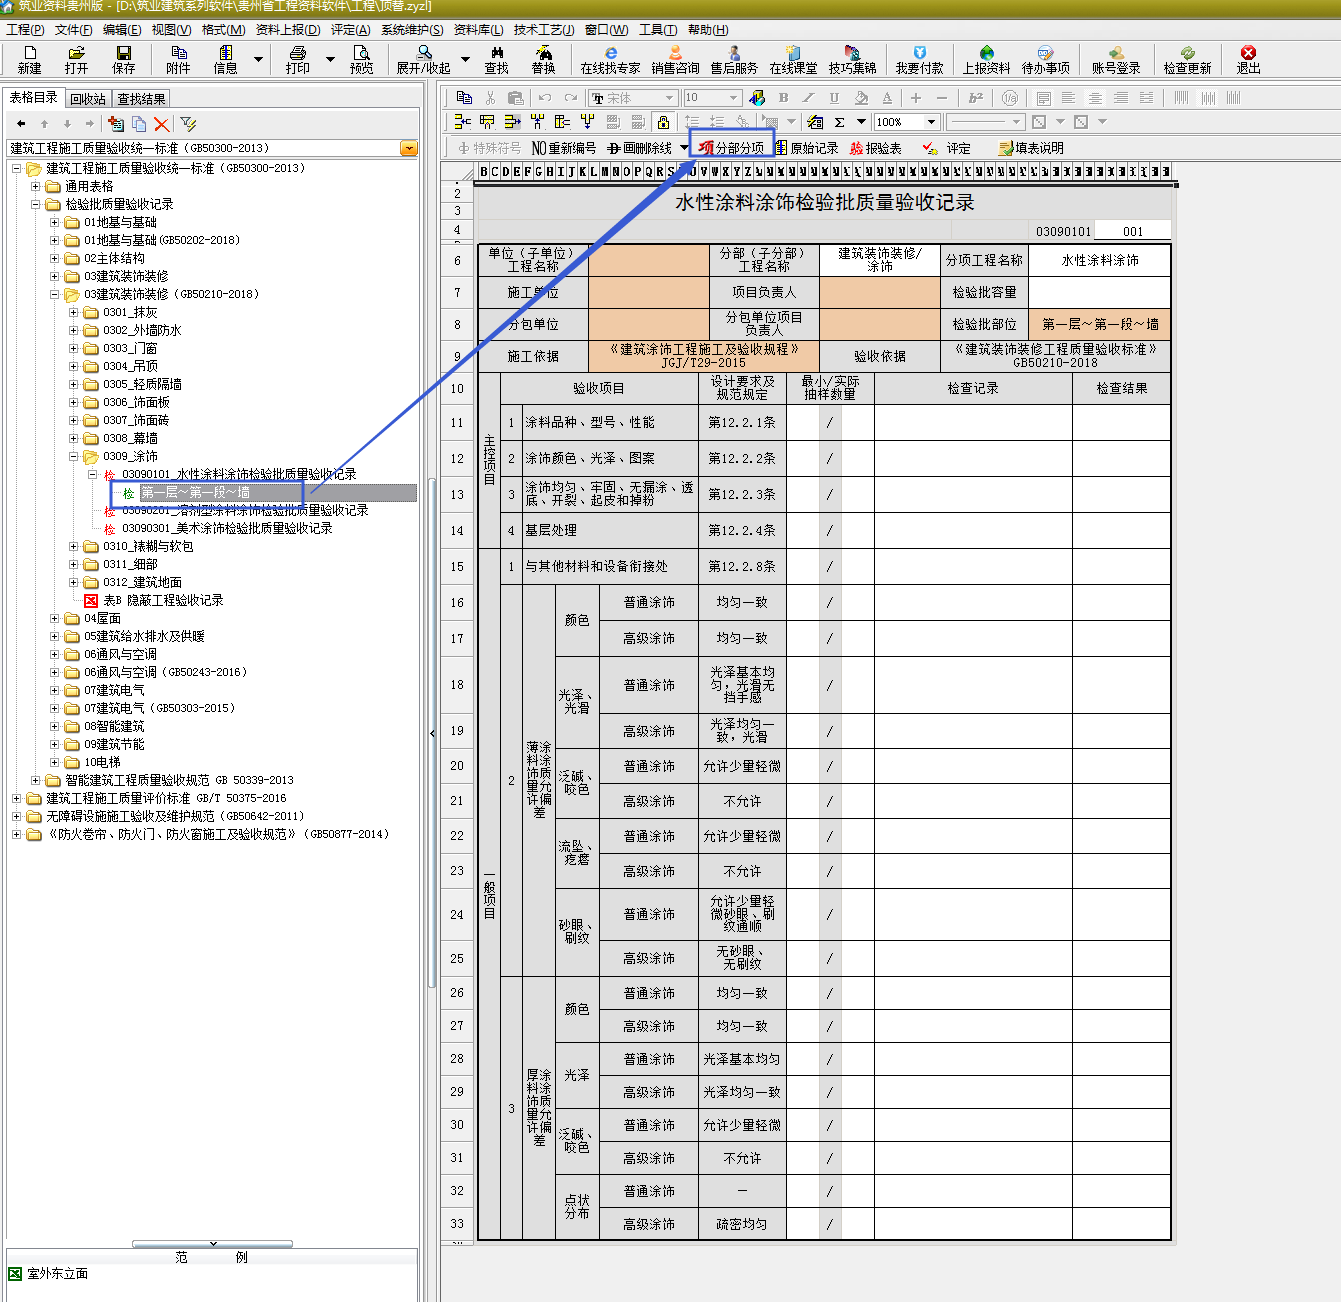Expand 10电梯 tree folder
This screenshot has width=1341, height=1302.
54,762
